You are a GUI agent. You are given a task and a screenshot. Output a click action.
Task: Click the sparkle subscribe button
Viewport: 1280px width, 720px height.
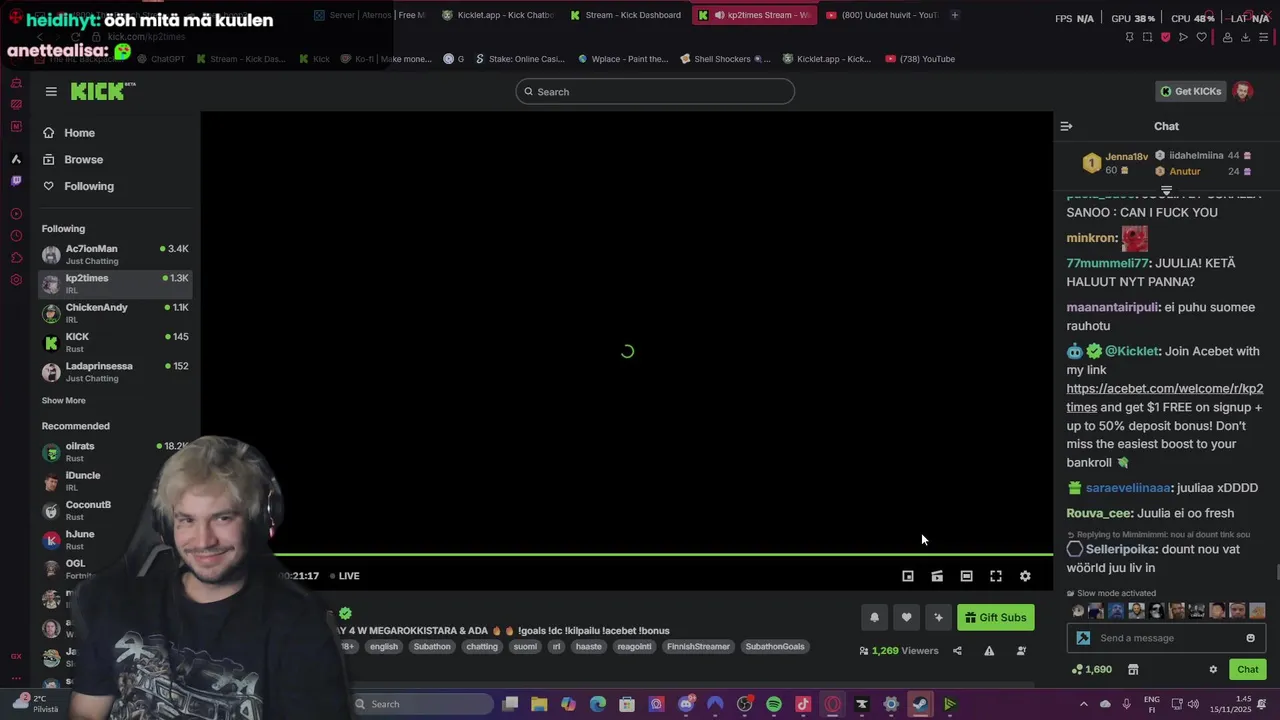point(938,617)
